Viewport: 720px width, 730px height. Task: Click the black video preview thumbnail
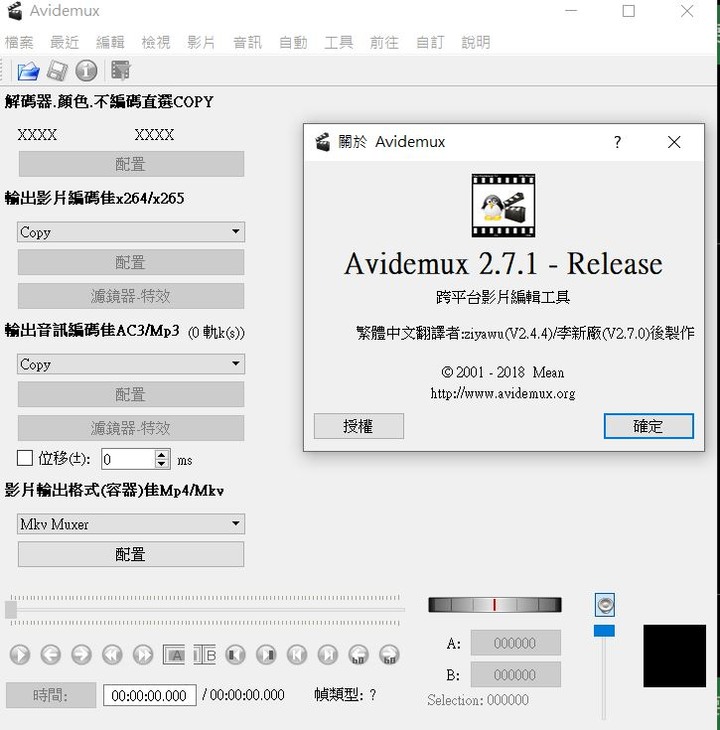[x=674, y=656]
